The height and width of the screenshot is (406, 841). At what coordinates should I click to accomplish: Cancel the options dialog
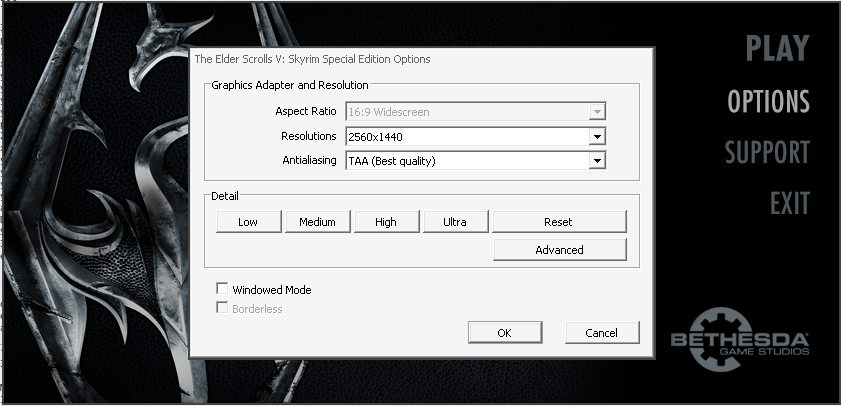point(602,333)
